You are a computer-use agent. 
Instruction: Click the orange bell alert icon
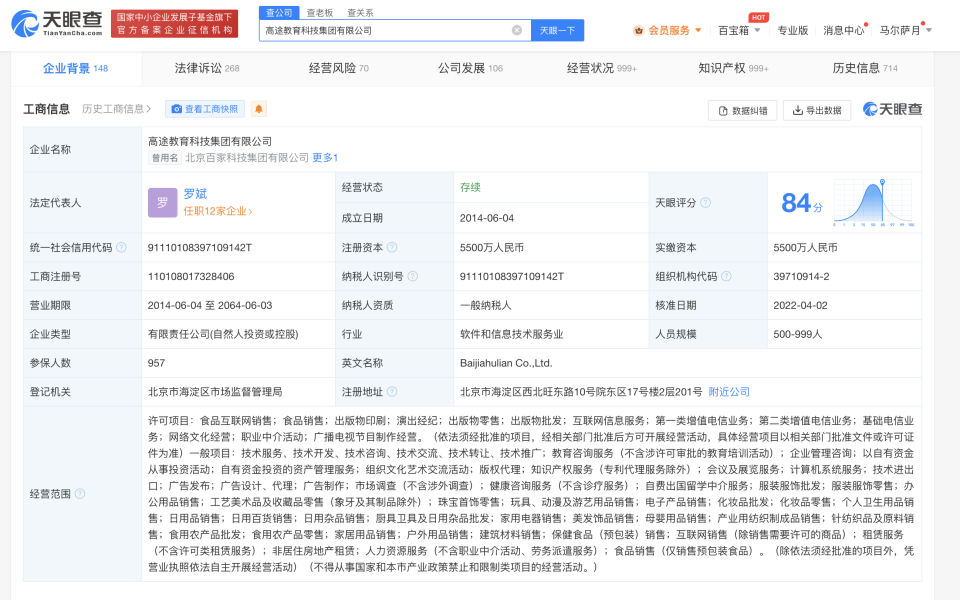[258, 109]
